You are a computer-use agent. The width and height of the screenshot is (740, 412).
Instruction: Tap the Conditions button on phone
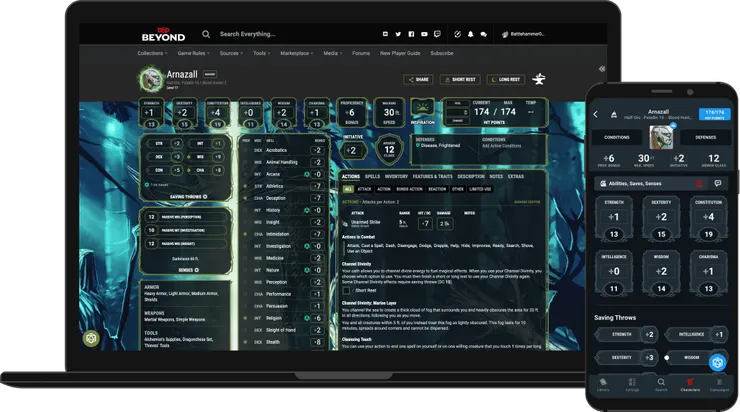(617, 137)
